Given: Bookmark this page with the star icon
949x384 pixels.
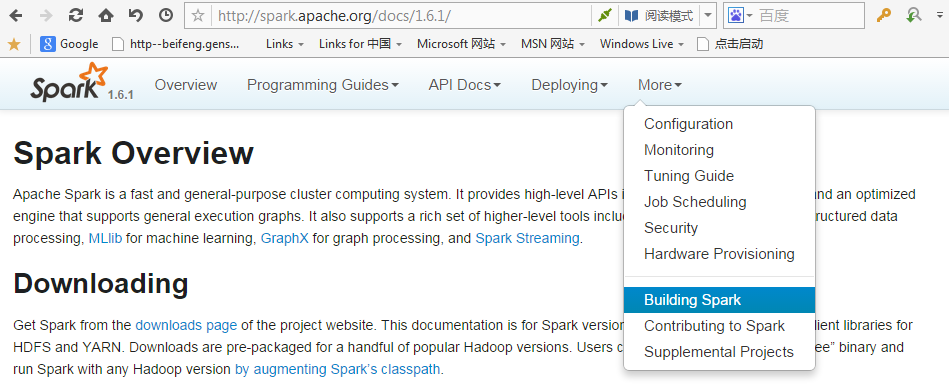Looking at the screenshot, I should (x=198, y=16).
